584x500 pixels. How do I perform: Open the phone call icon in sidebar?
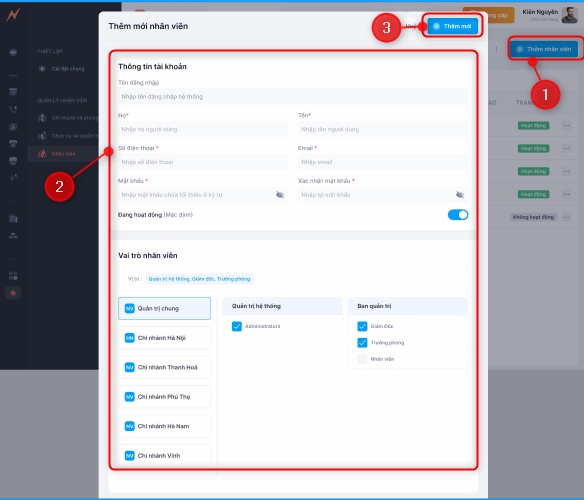[x=13, y=109]
